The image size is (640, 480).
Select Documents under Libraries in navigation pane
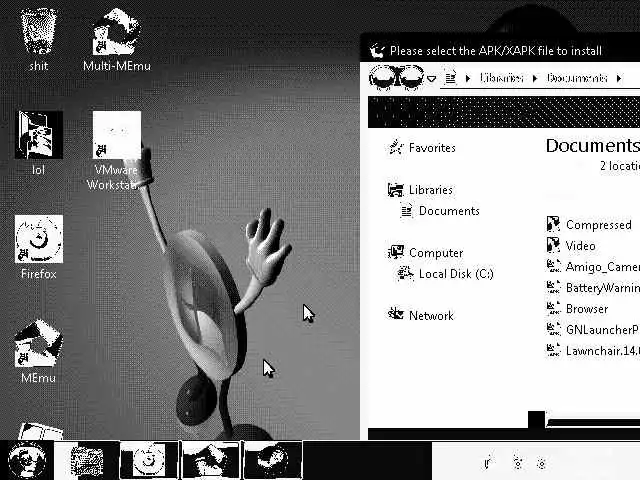click(x=449, y=211)
